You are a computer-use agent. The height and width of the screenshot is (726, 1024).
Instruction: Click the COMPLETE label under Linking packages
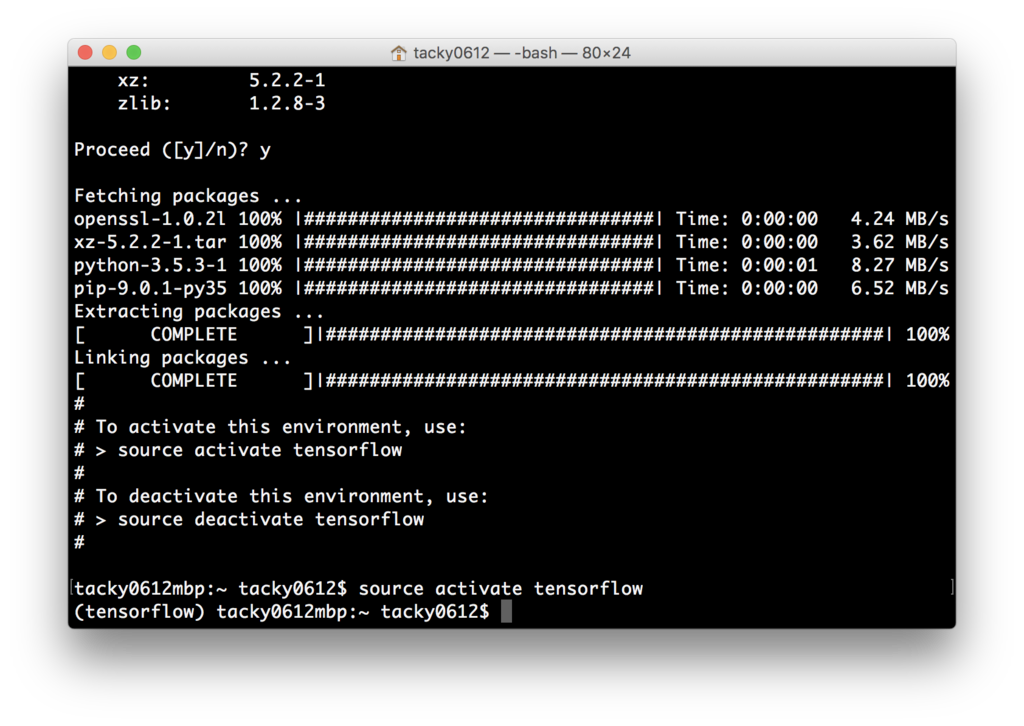194,381
